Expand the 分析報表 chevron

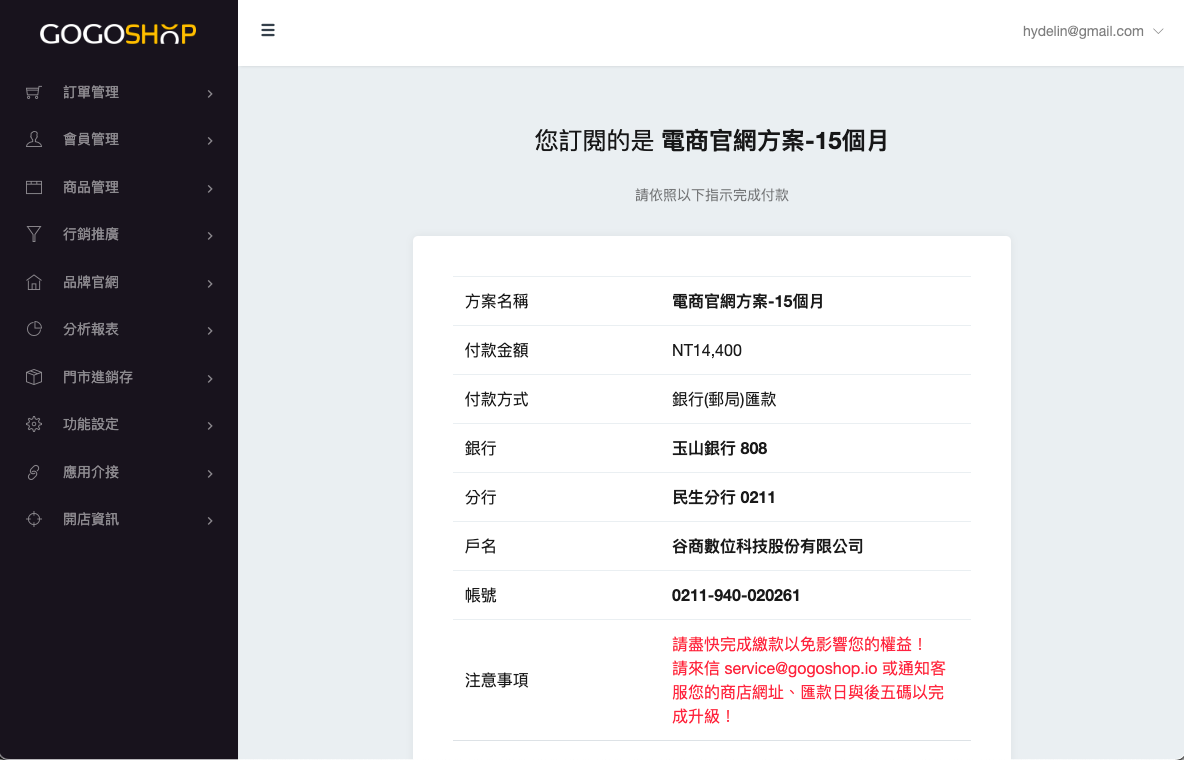210,330
